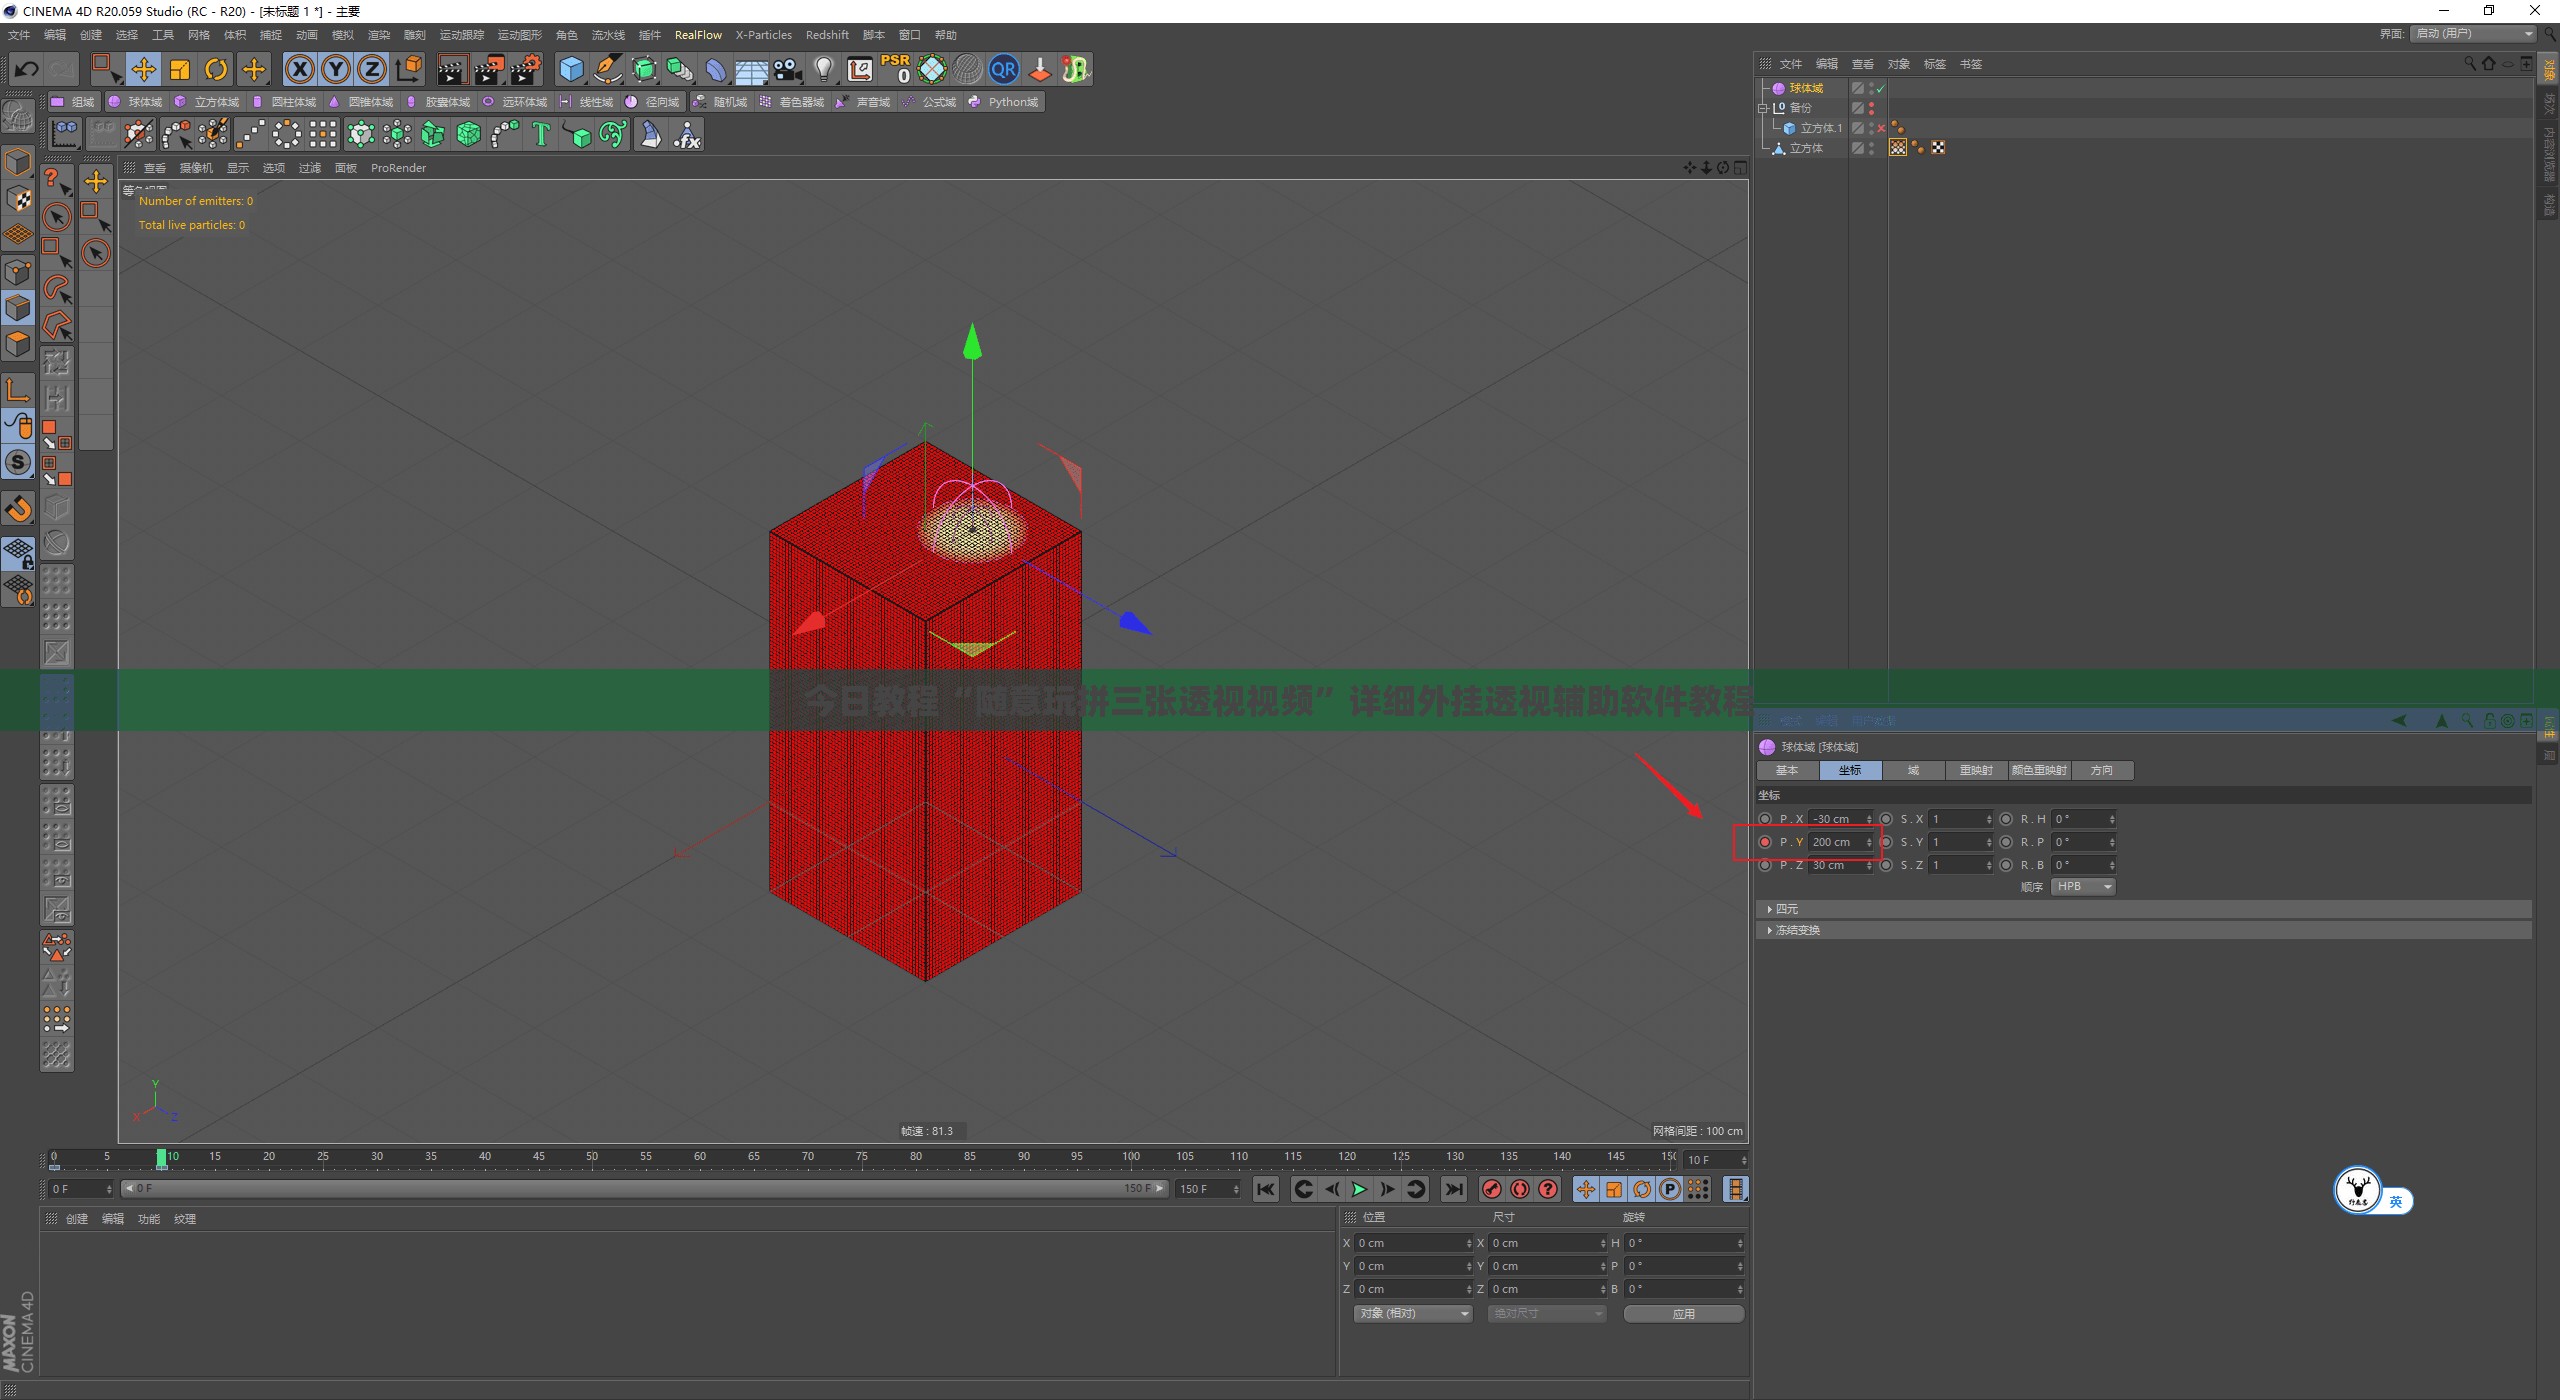Viewport: 2560px width, 1400px height.
Task: Toggle the S.X animation circle
Action: (1886, 819)
